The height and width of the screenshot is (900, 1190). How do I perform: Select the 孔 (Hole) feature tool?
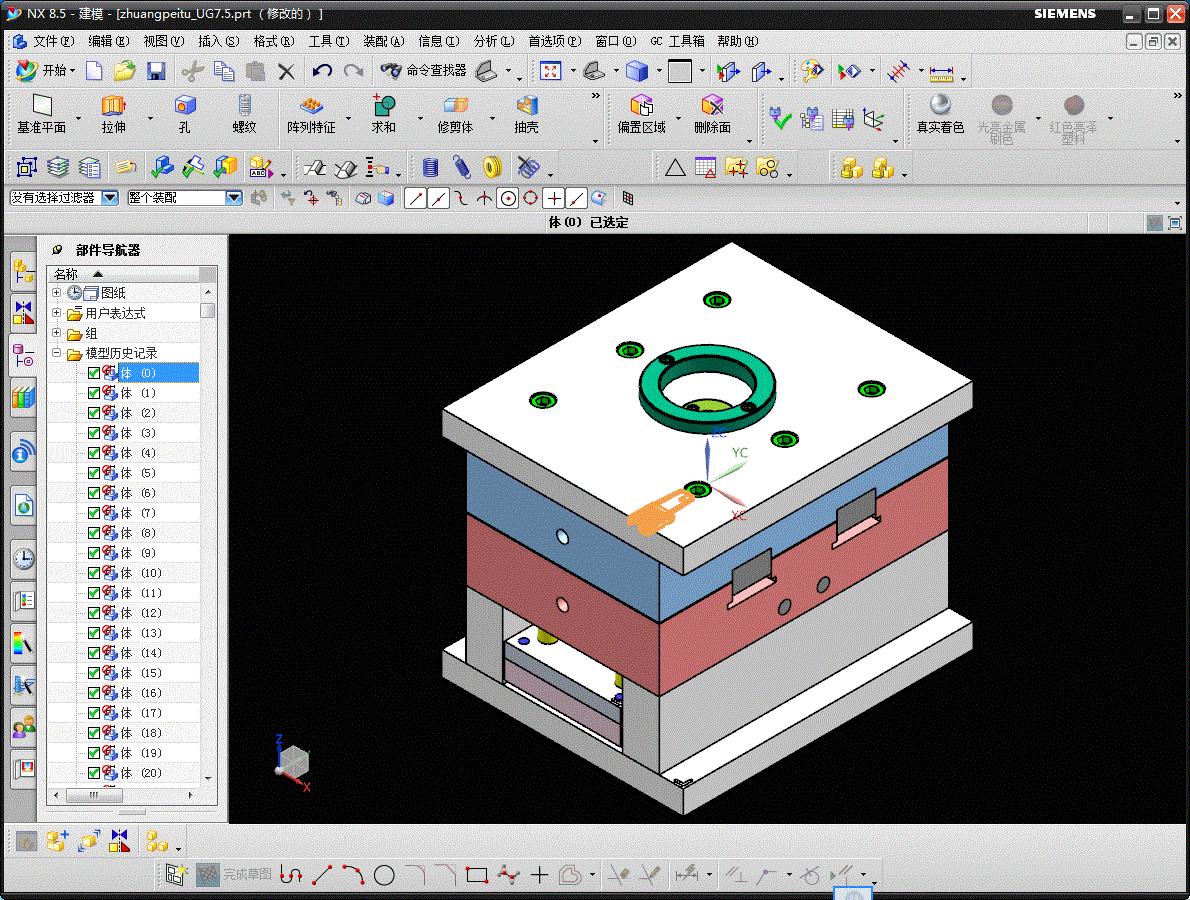coord(184,106)
